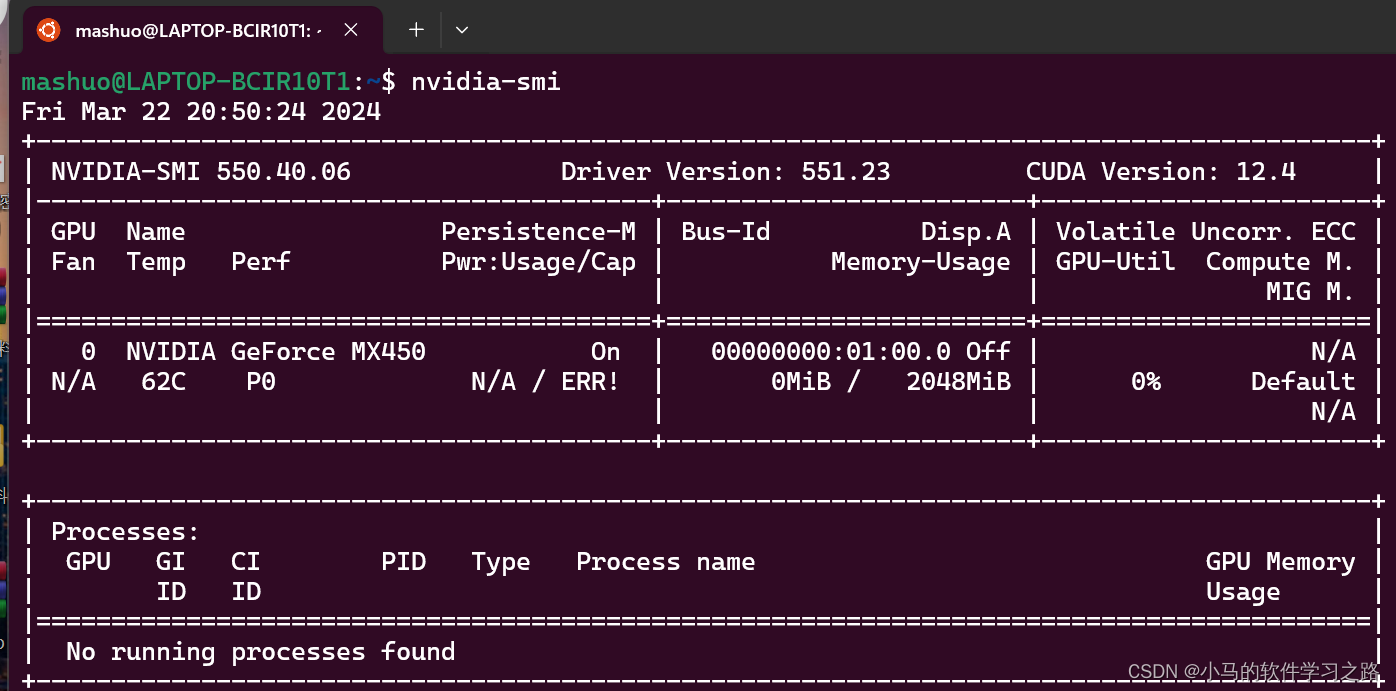Click the No running processes found message
Screen dimensions: 1396x691
click(x=260, y=651)
